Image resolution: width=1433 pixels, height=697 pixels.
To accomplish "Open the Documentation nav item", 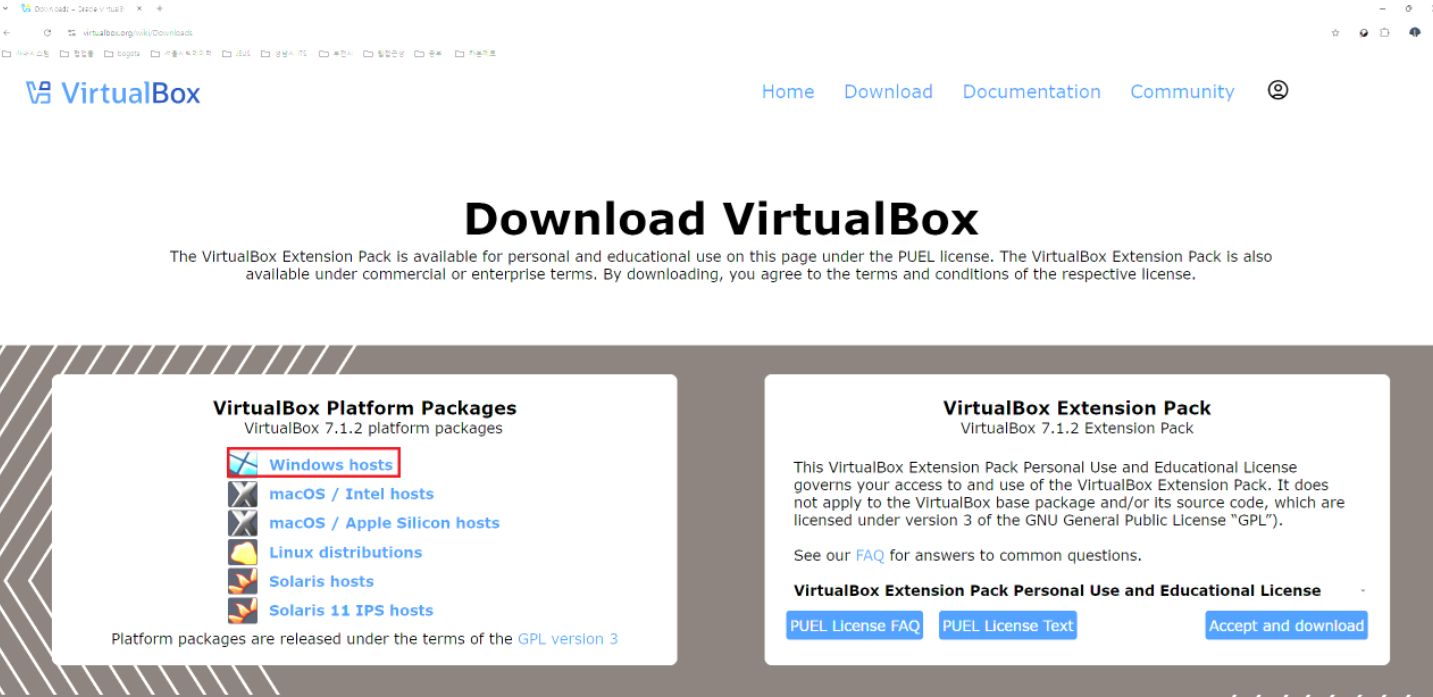I will pyautogui.click(x=1031, y=91).
